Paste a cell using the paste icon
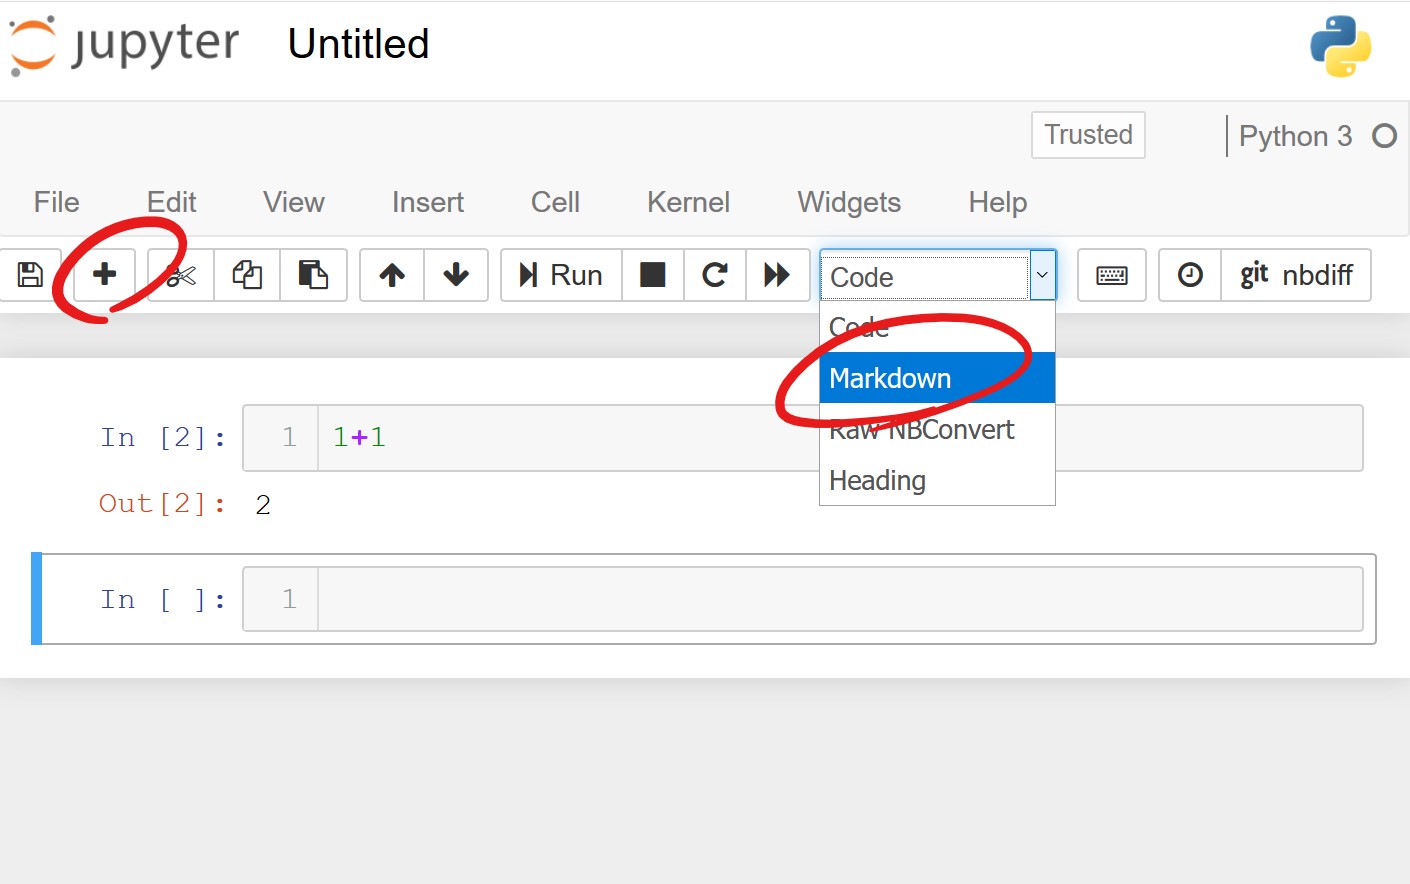Viewport: 1410px width, 884px height. click(313, 275)
